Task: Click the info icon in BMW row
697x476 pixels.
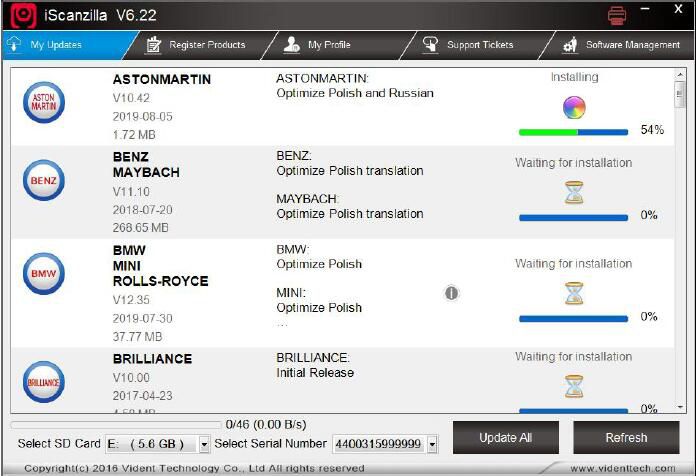Action: click(451, 293)
